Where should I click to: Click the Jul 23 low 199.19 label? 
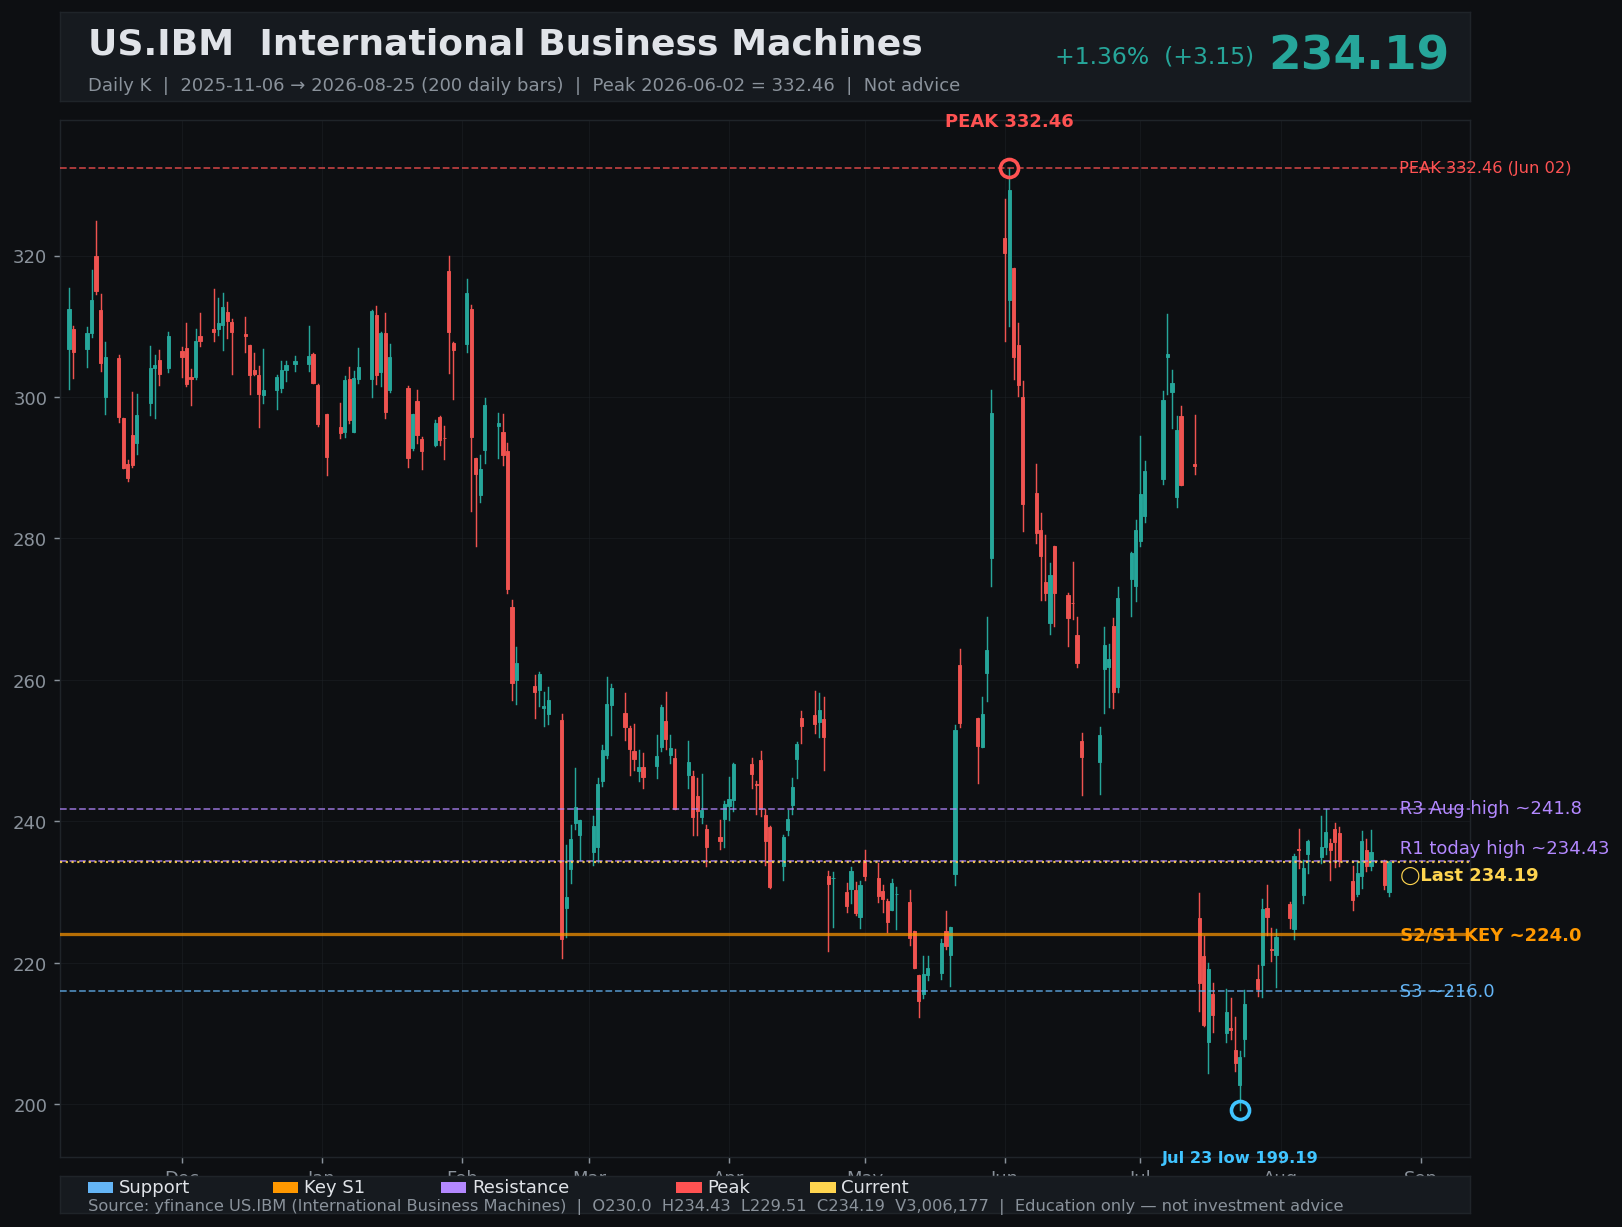point(1239,1158)
